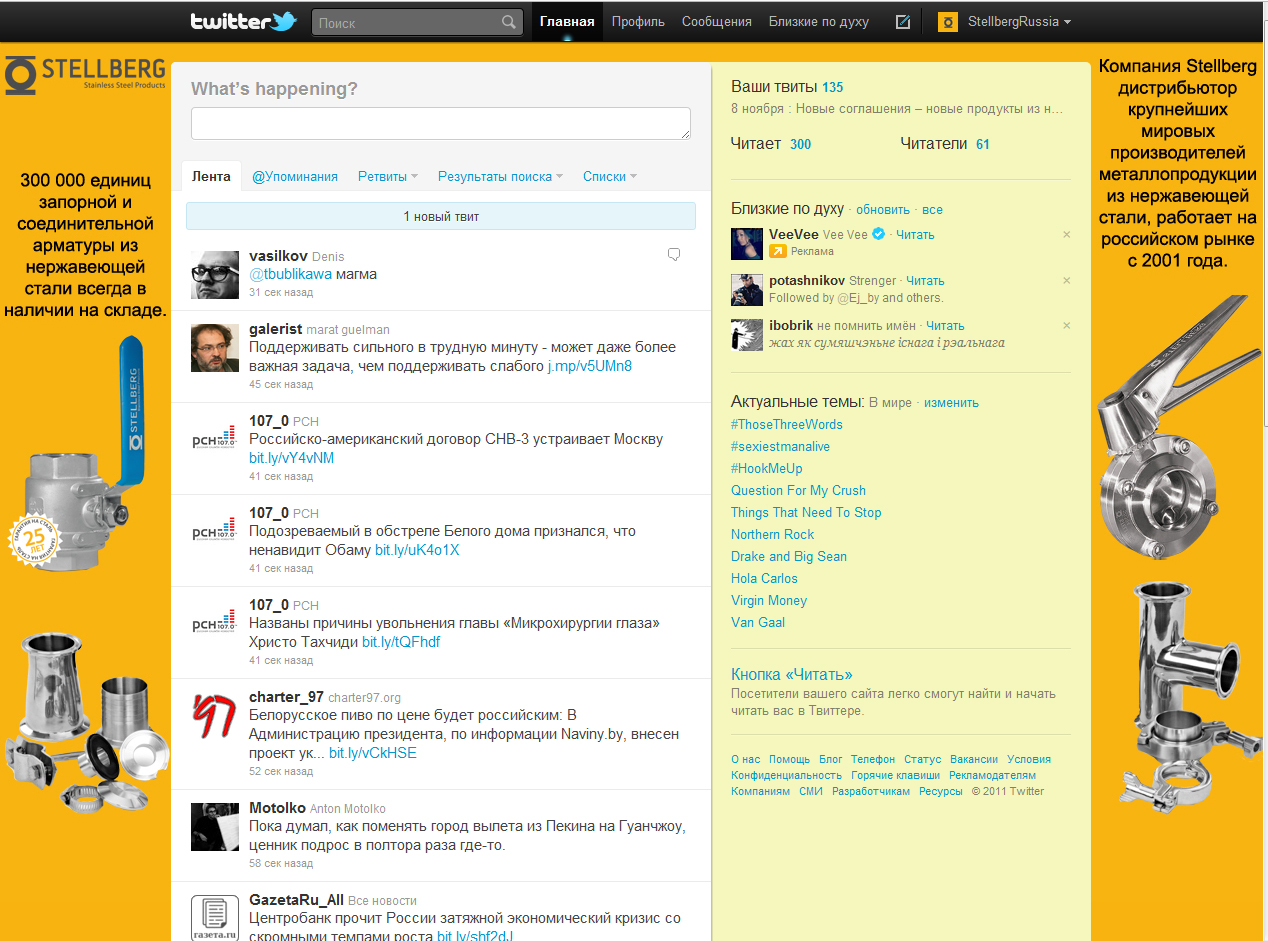Follow ibobrik via Читать link

point(945,326)
